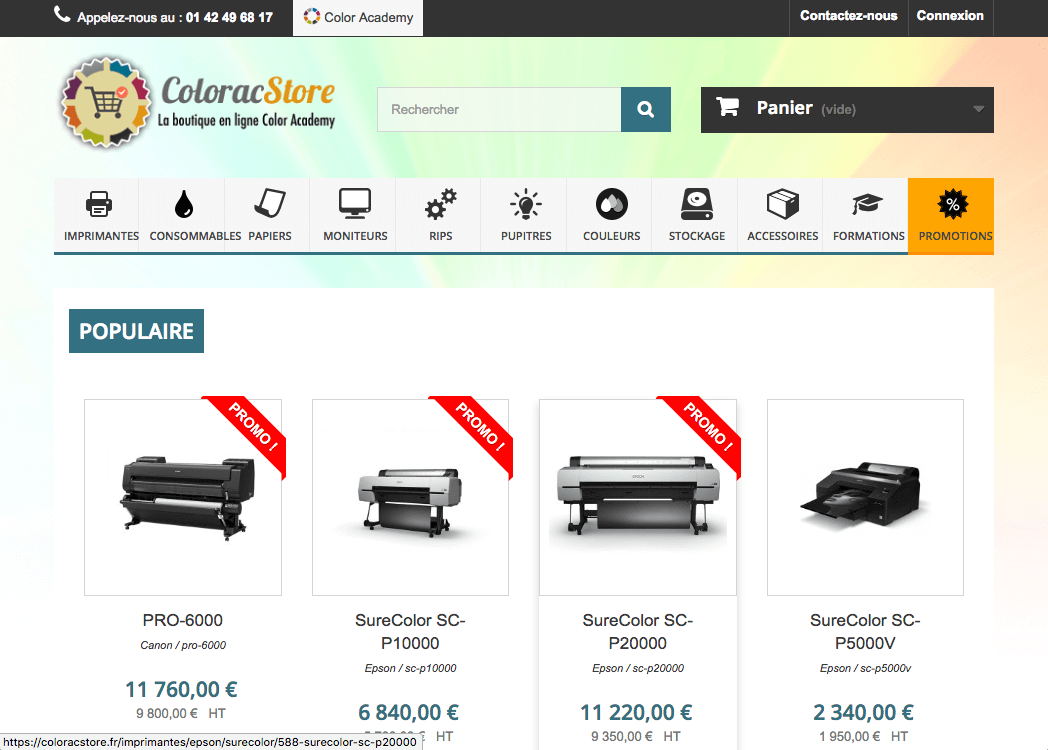
Task: Click the cart icon beside Panier
Action: (728, 107)
